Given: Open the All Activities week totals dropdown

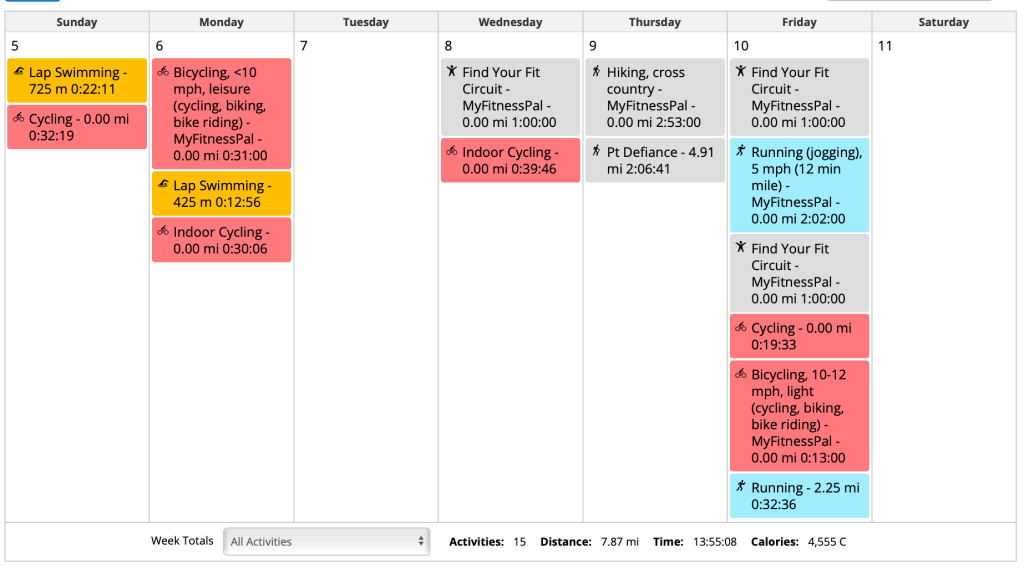Looking at the screenshot, I should click(327, 541).
